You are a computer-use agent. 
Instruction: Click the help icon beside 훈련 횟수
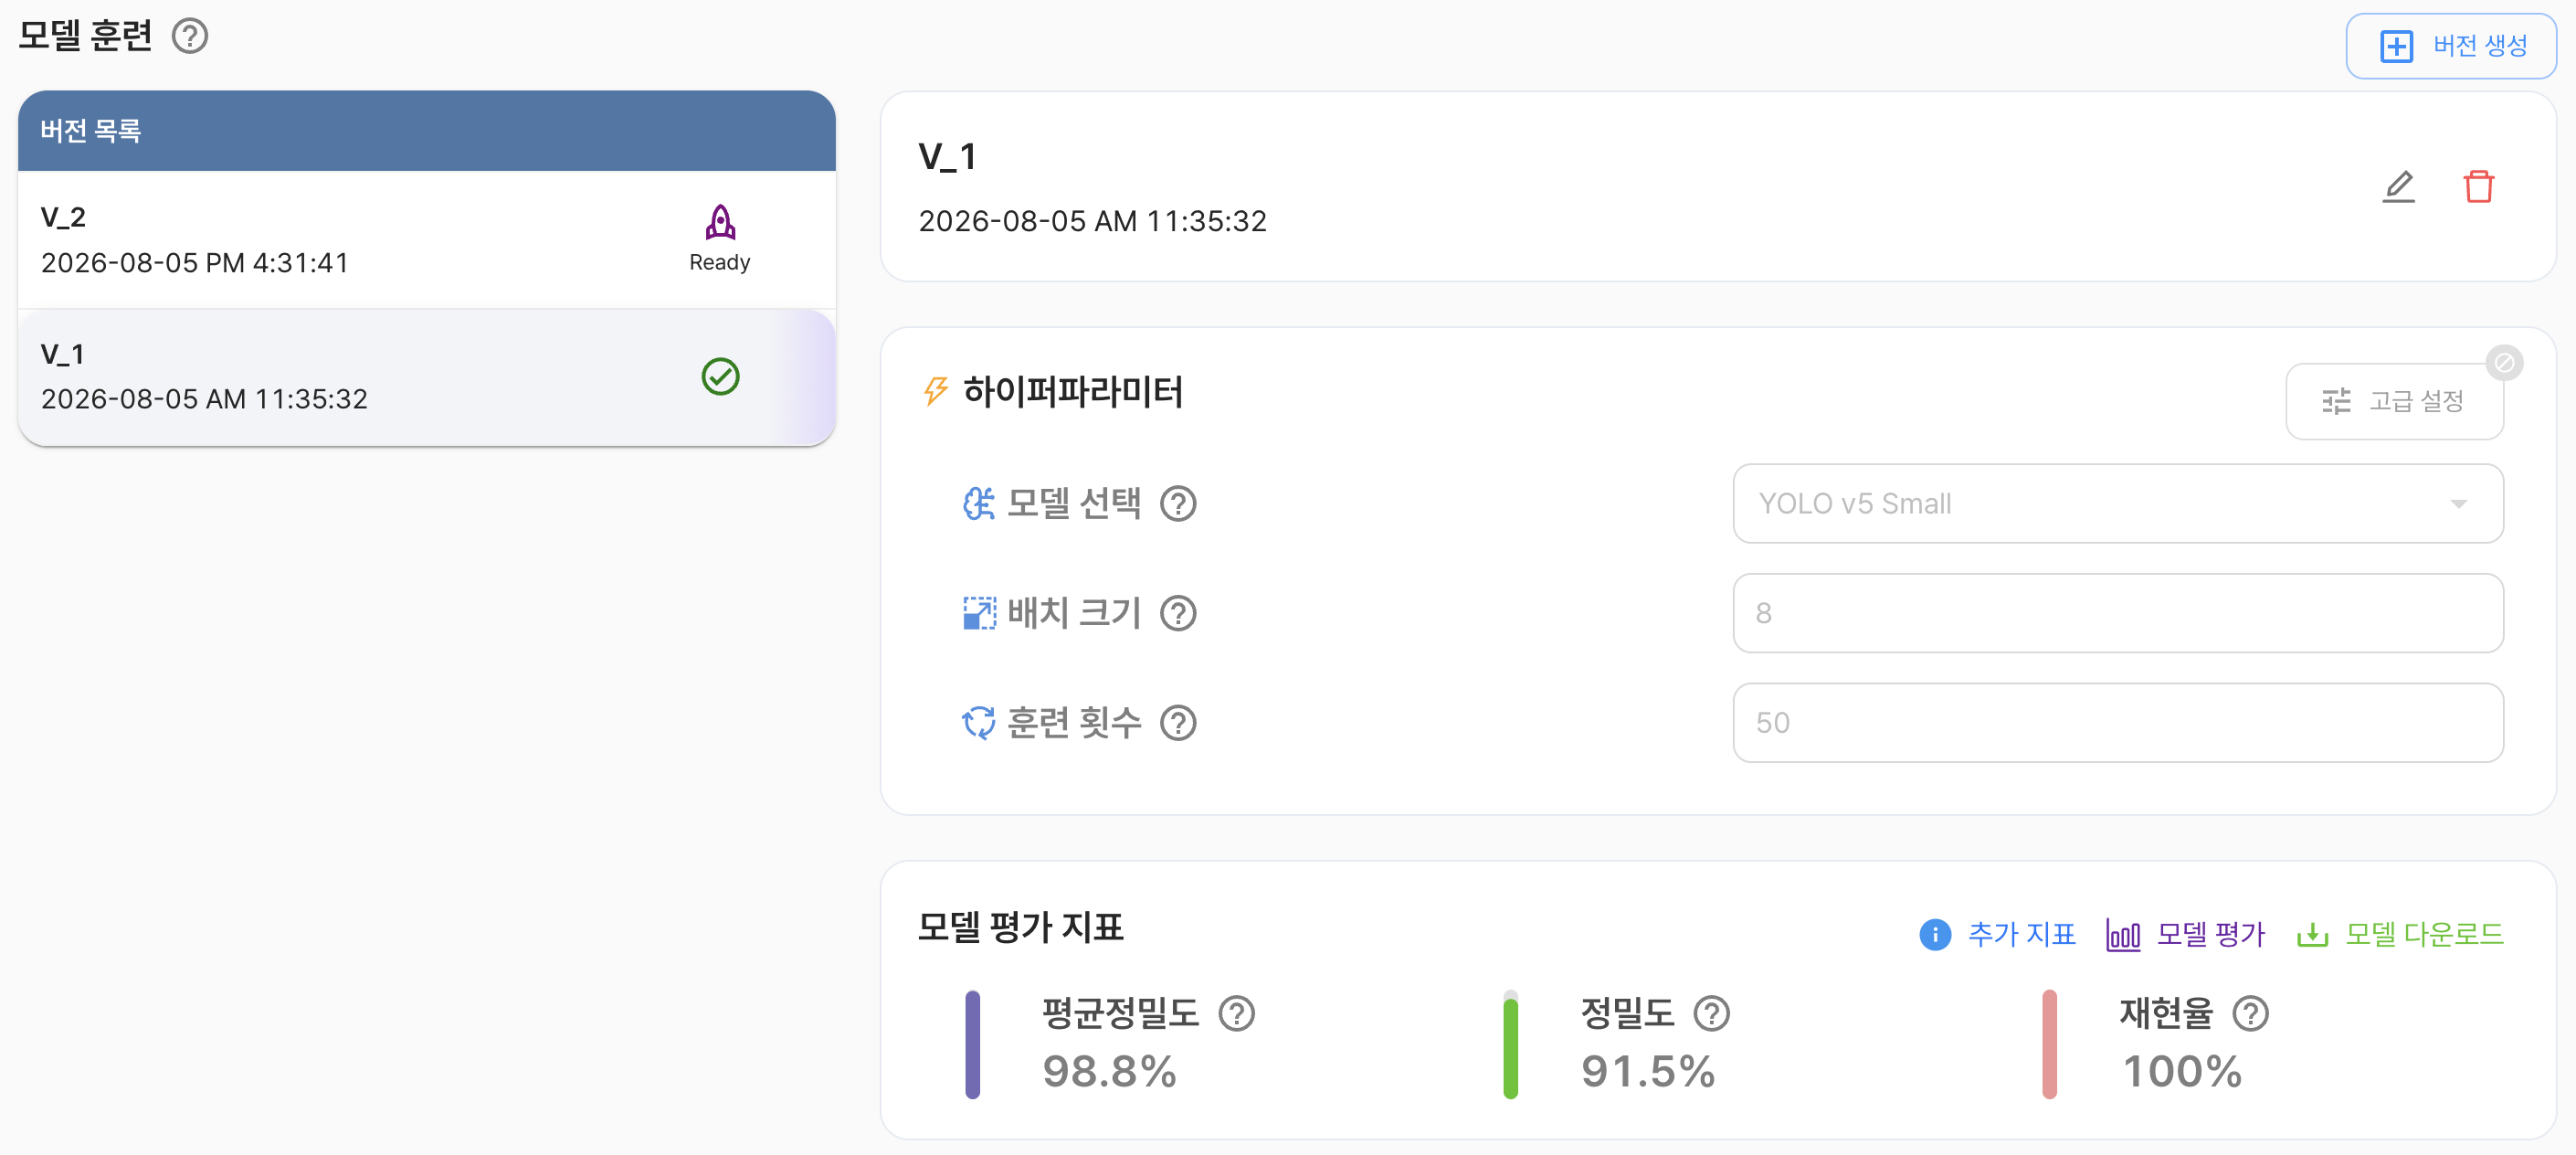pyautogui.click(x=1178, y=723)
